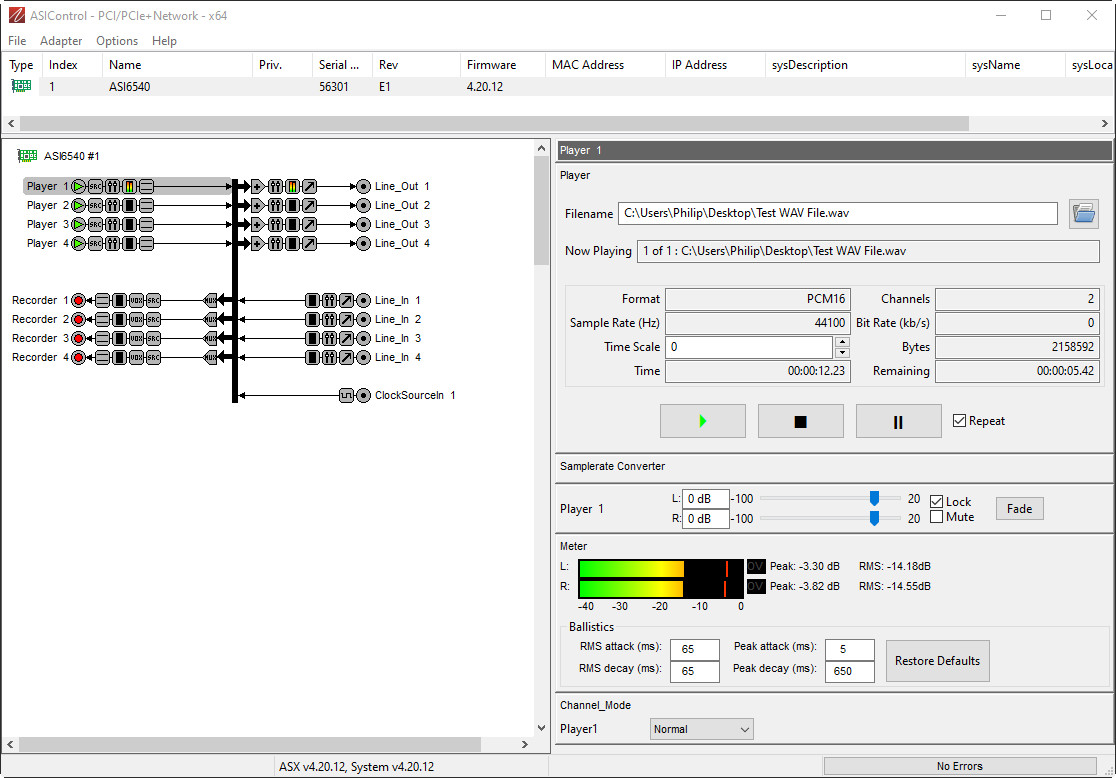1116x778 pixels.
Task: Click the Recorder 3 MUX node
Action: coord(210,338)
